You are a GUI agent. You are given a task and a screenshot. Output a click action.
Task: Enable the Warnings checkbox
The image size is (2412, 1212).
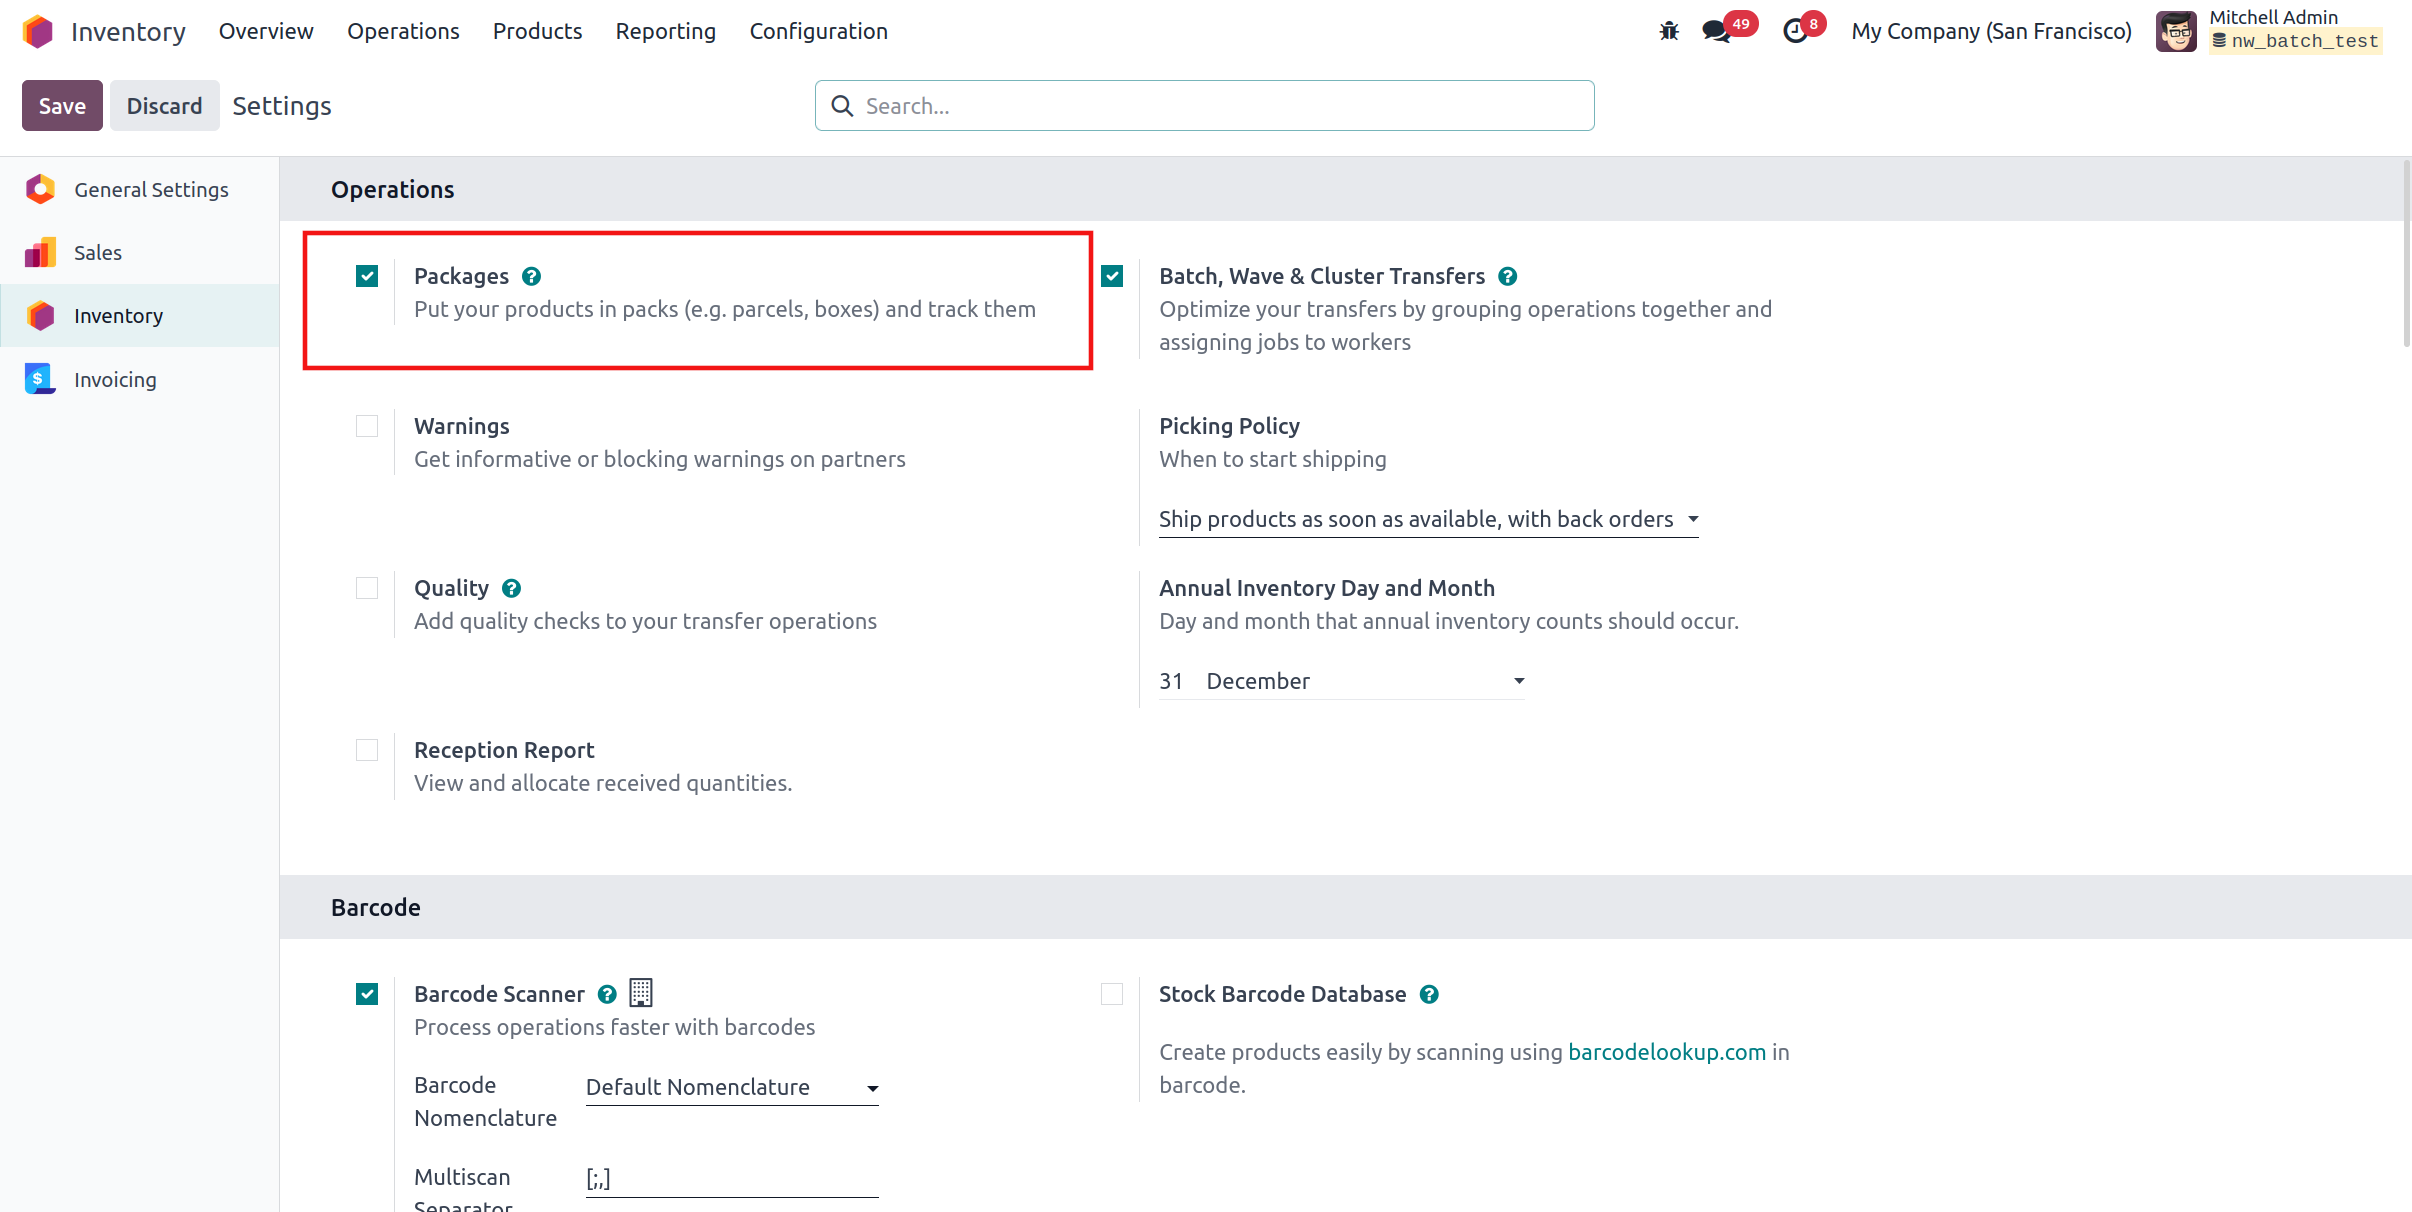(x=367, y=426)
